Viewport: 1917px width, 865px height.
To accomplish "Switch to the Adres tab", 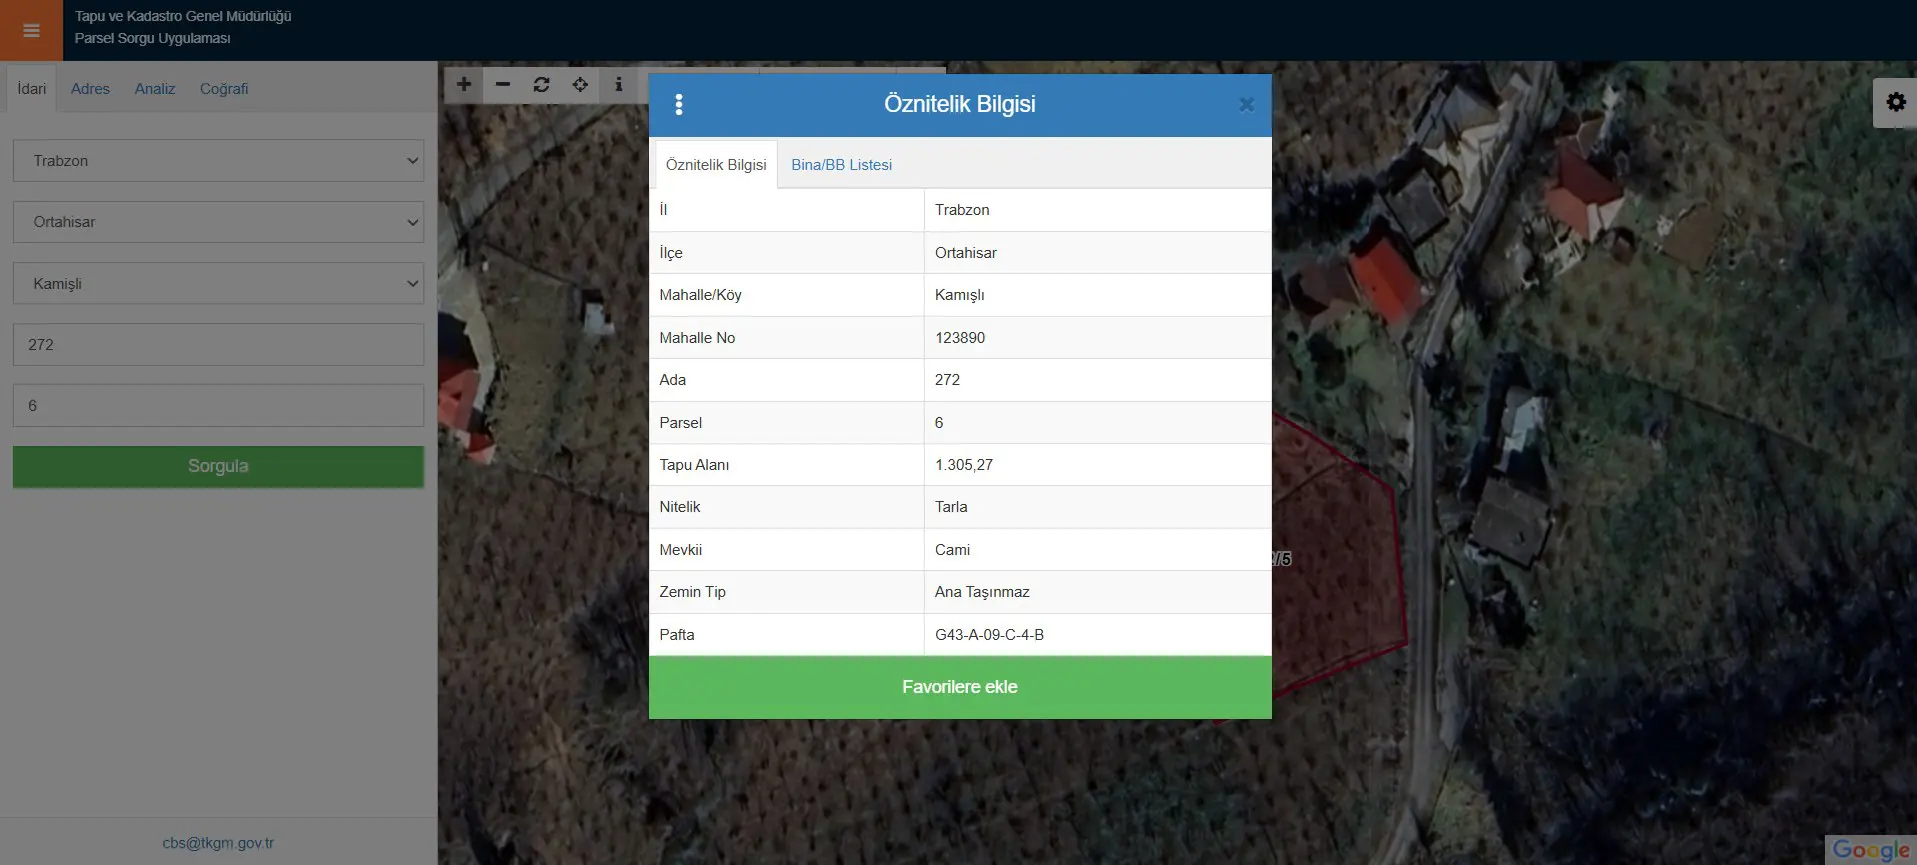I will 90,89.
